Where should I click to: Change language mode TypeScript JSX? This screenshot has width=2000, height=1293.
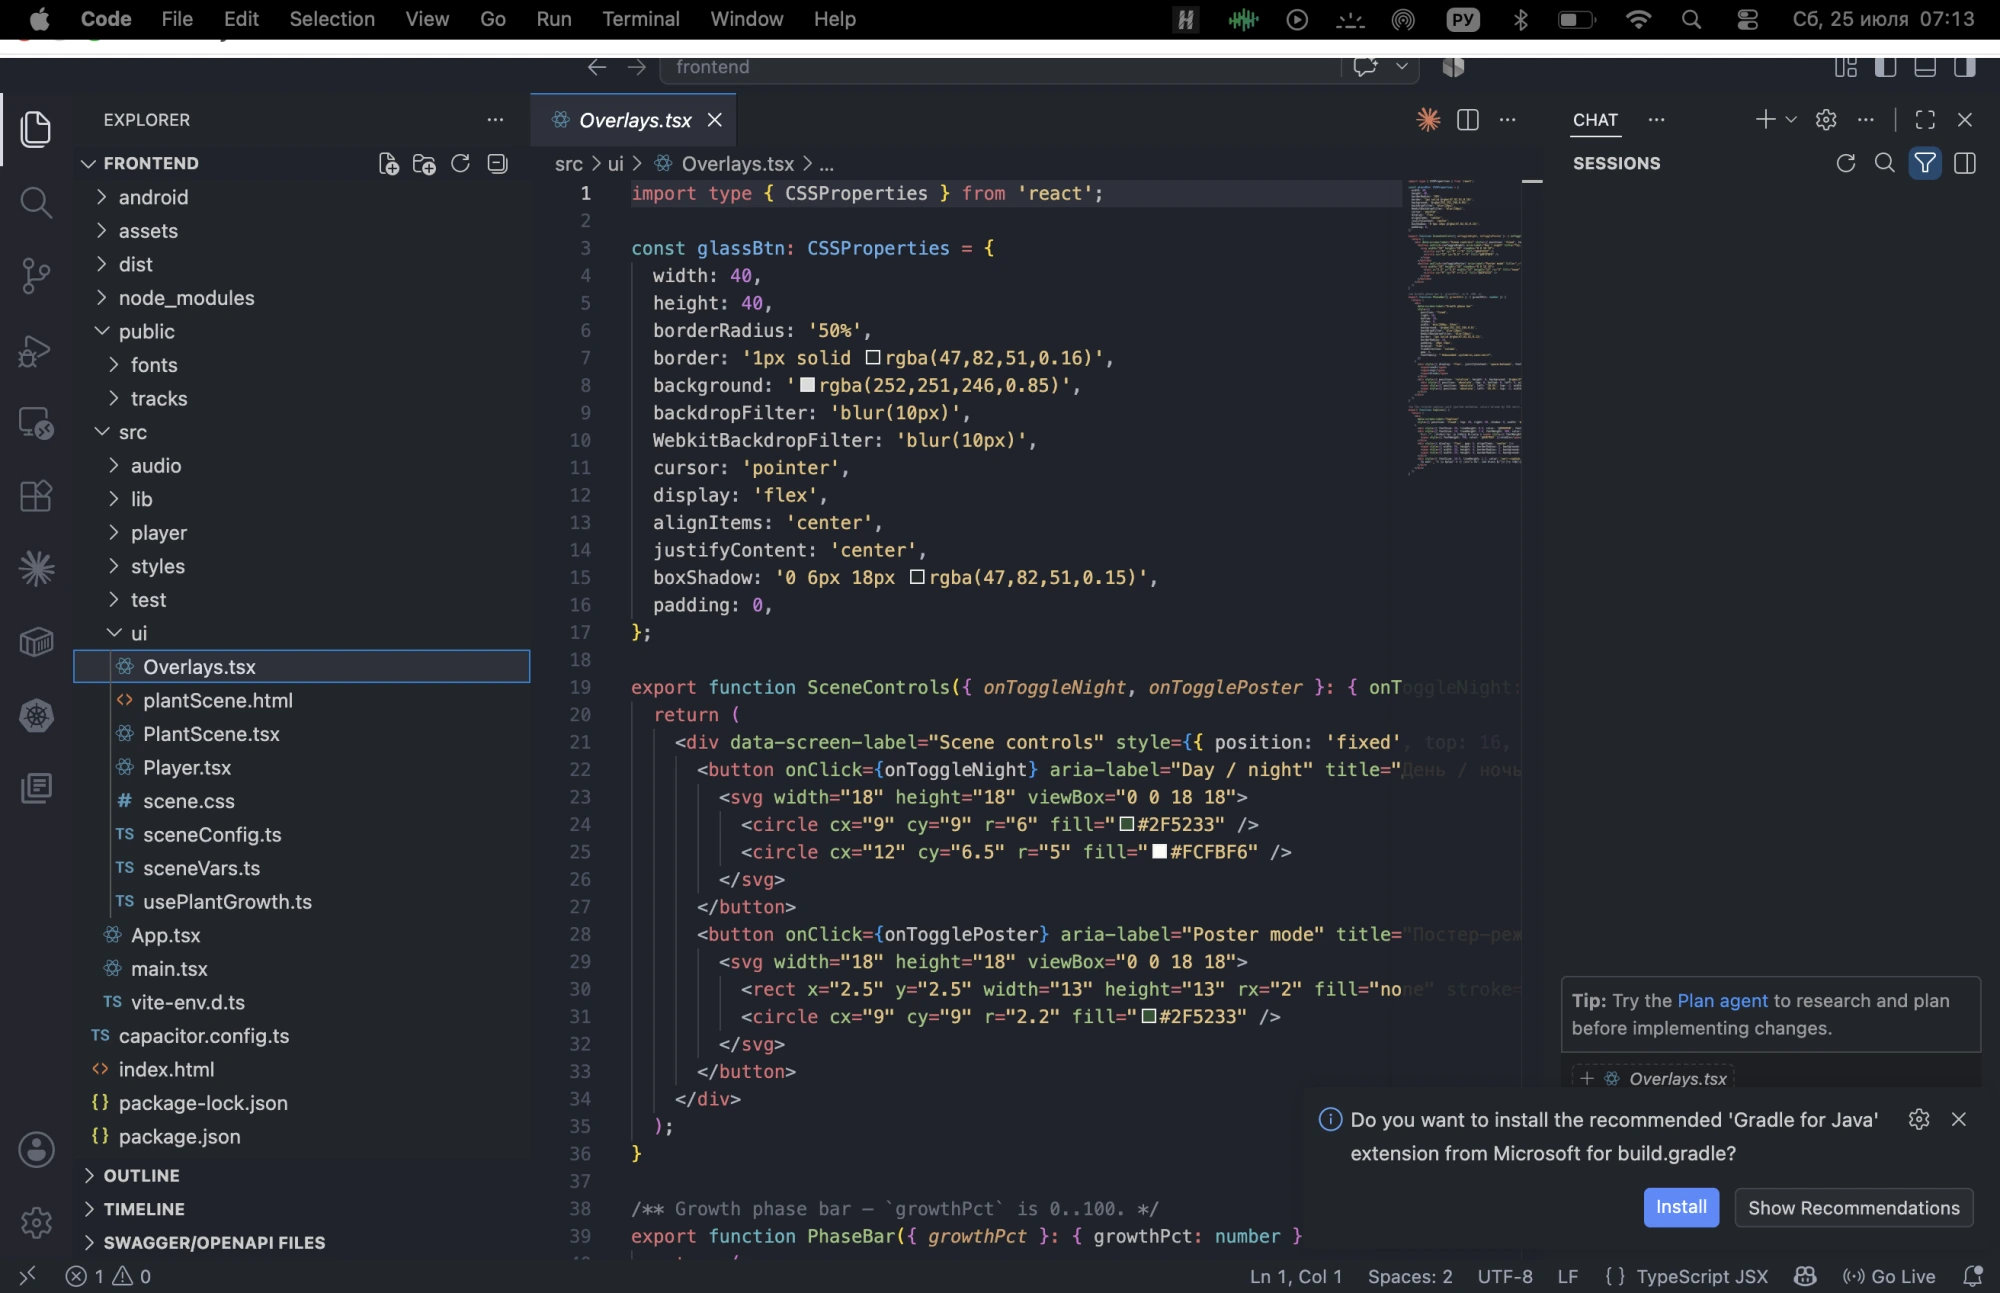click(1702, 1276)
